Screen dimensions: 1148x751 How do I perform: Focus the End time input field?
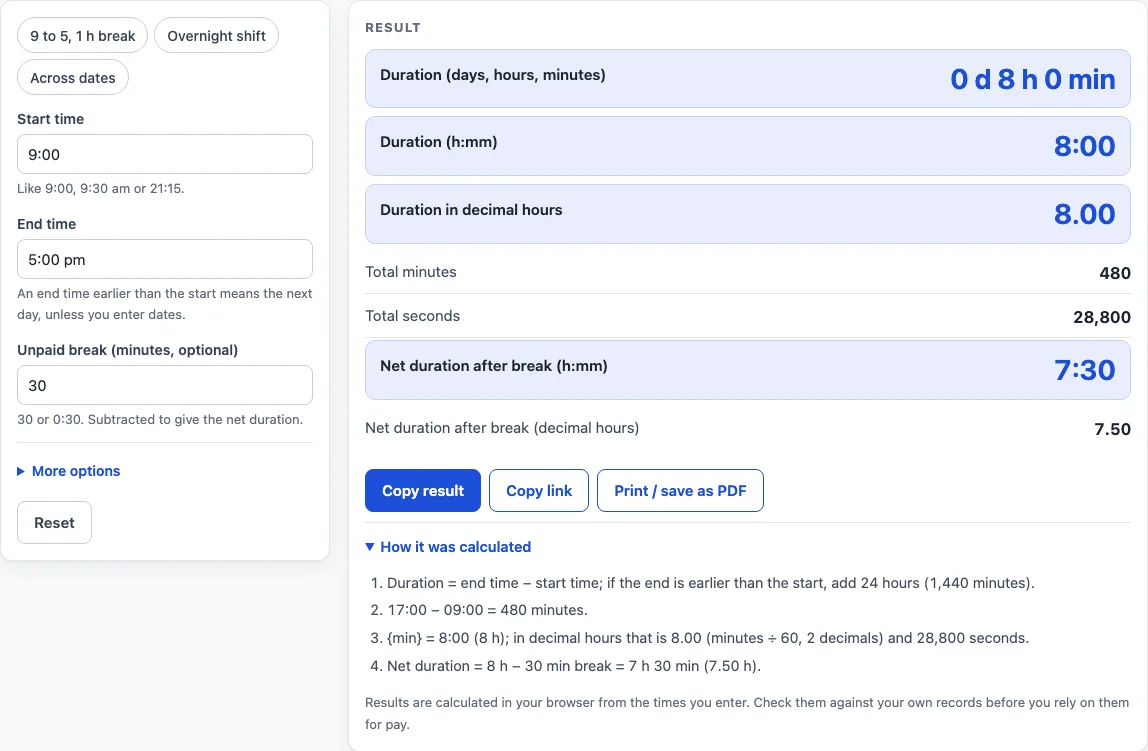(165, 259)
